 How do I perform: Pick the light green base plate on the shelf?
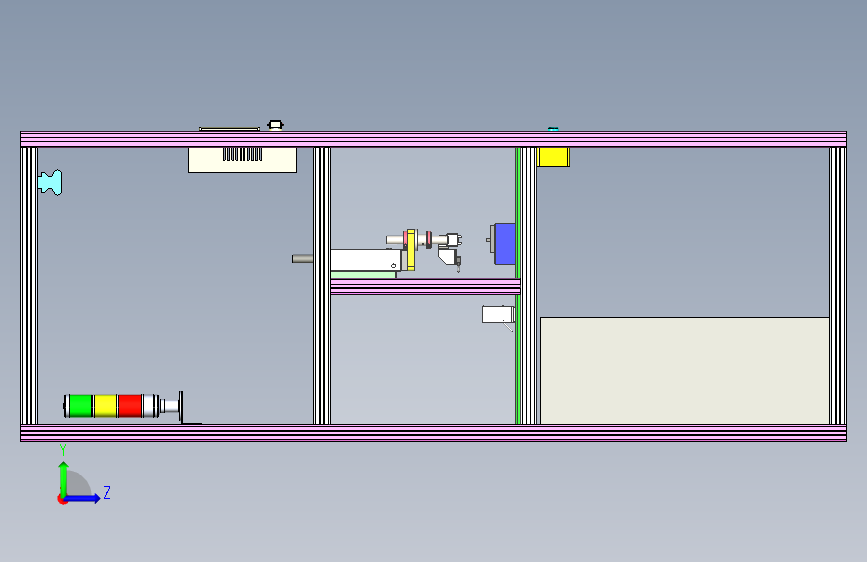[x=363, y=275]
